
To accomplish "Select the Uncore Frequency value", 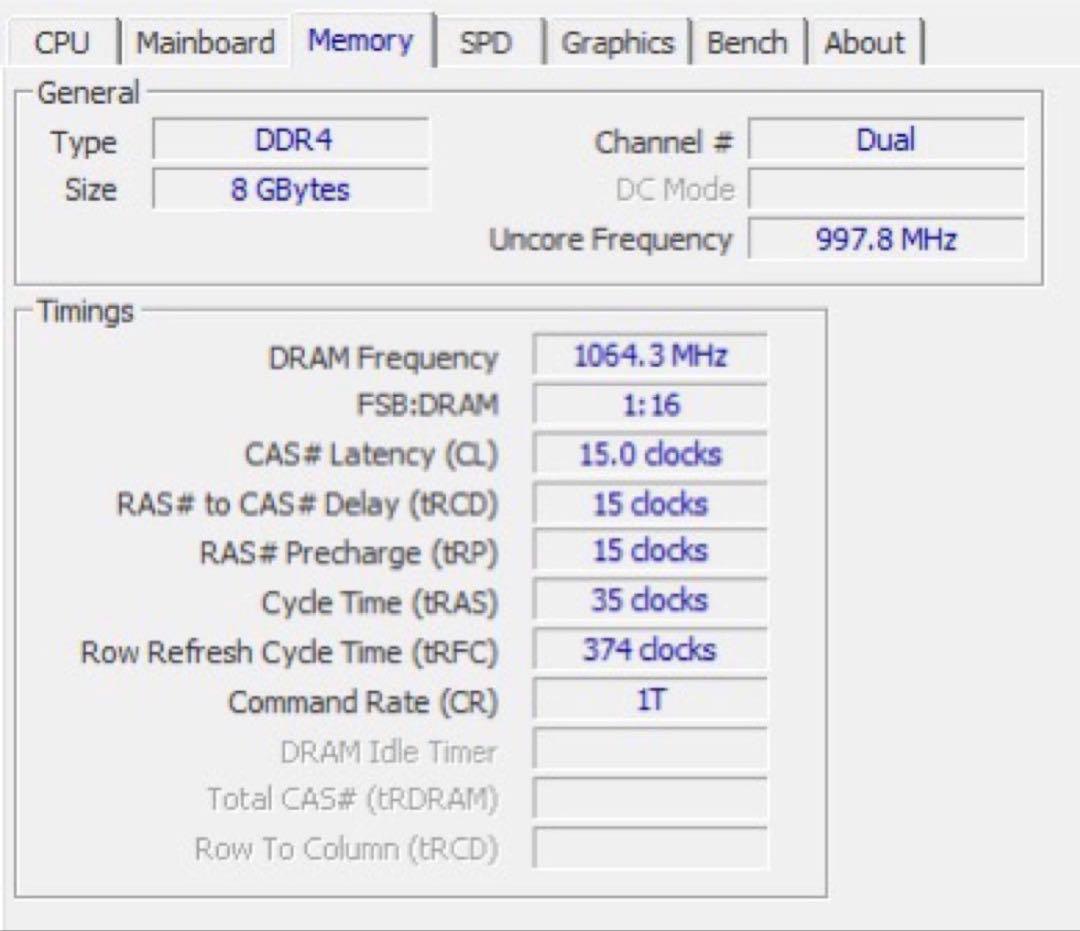I will pos(886,239).
